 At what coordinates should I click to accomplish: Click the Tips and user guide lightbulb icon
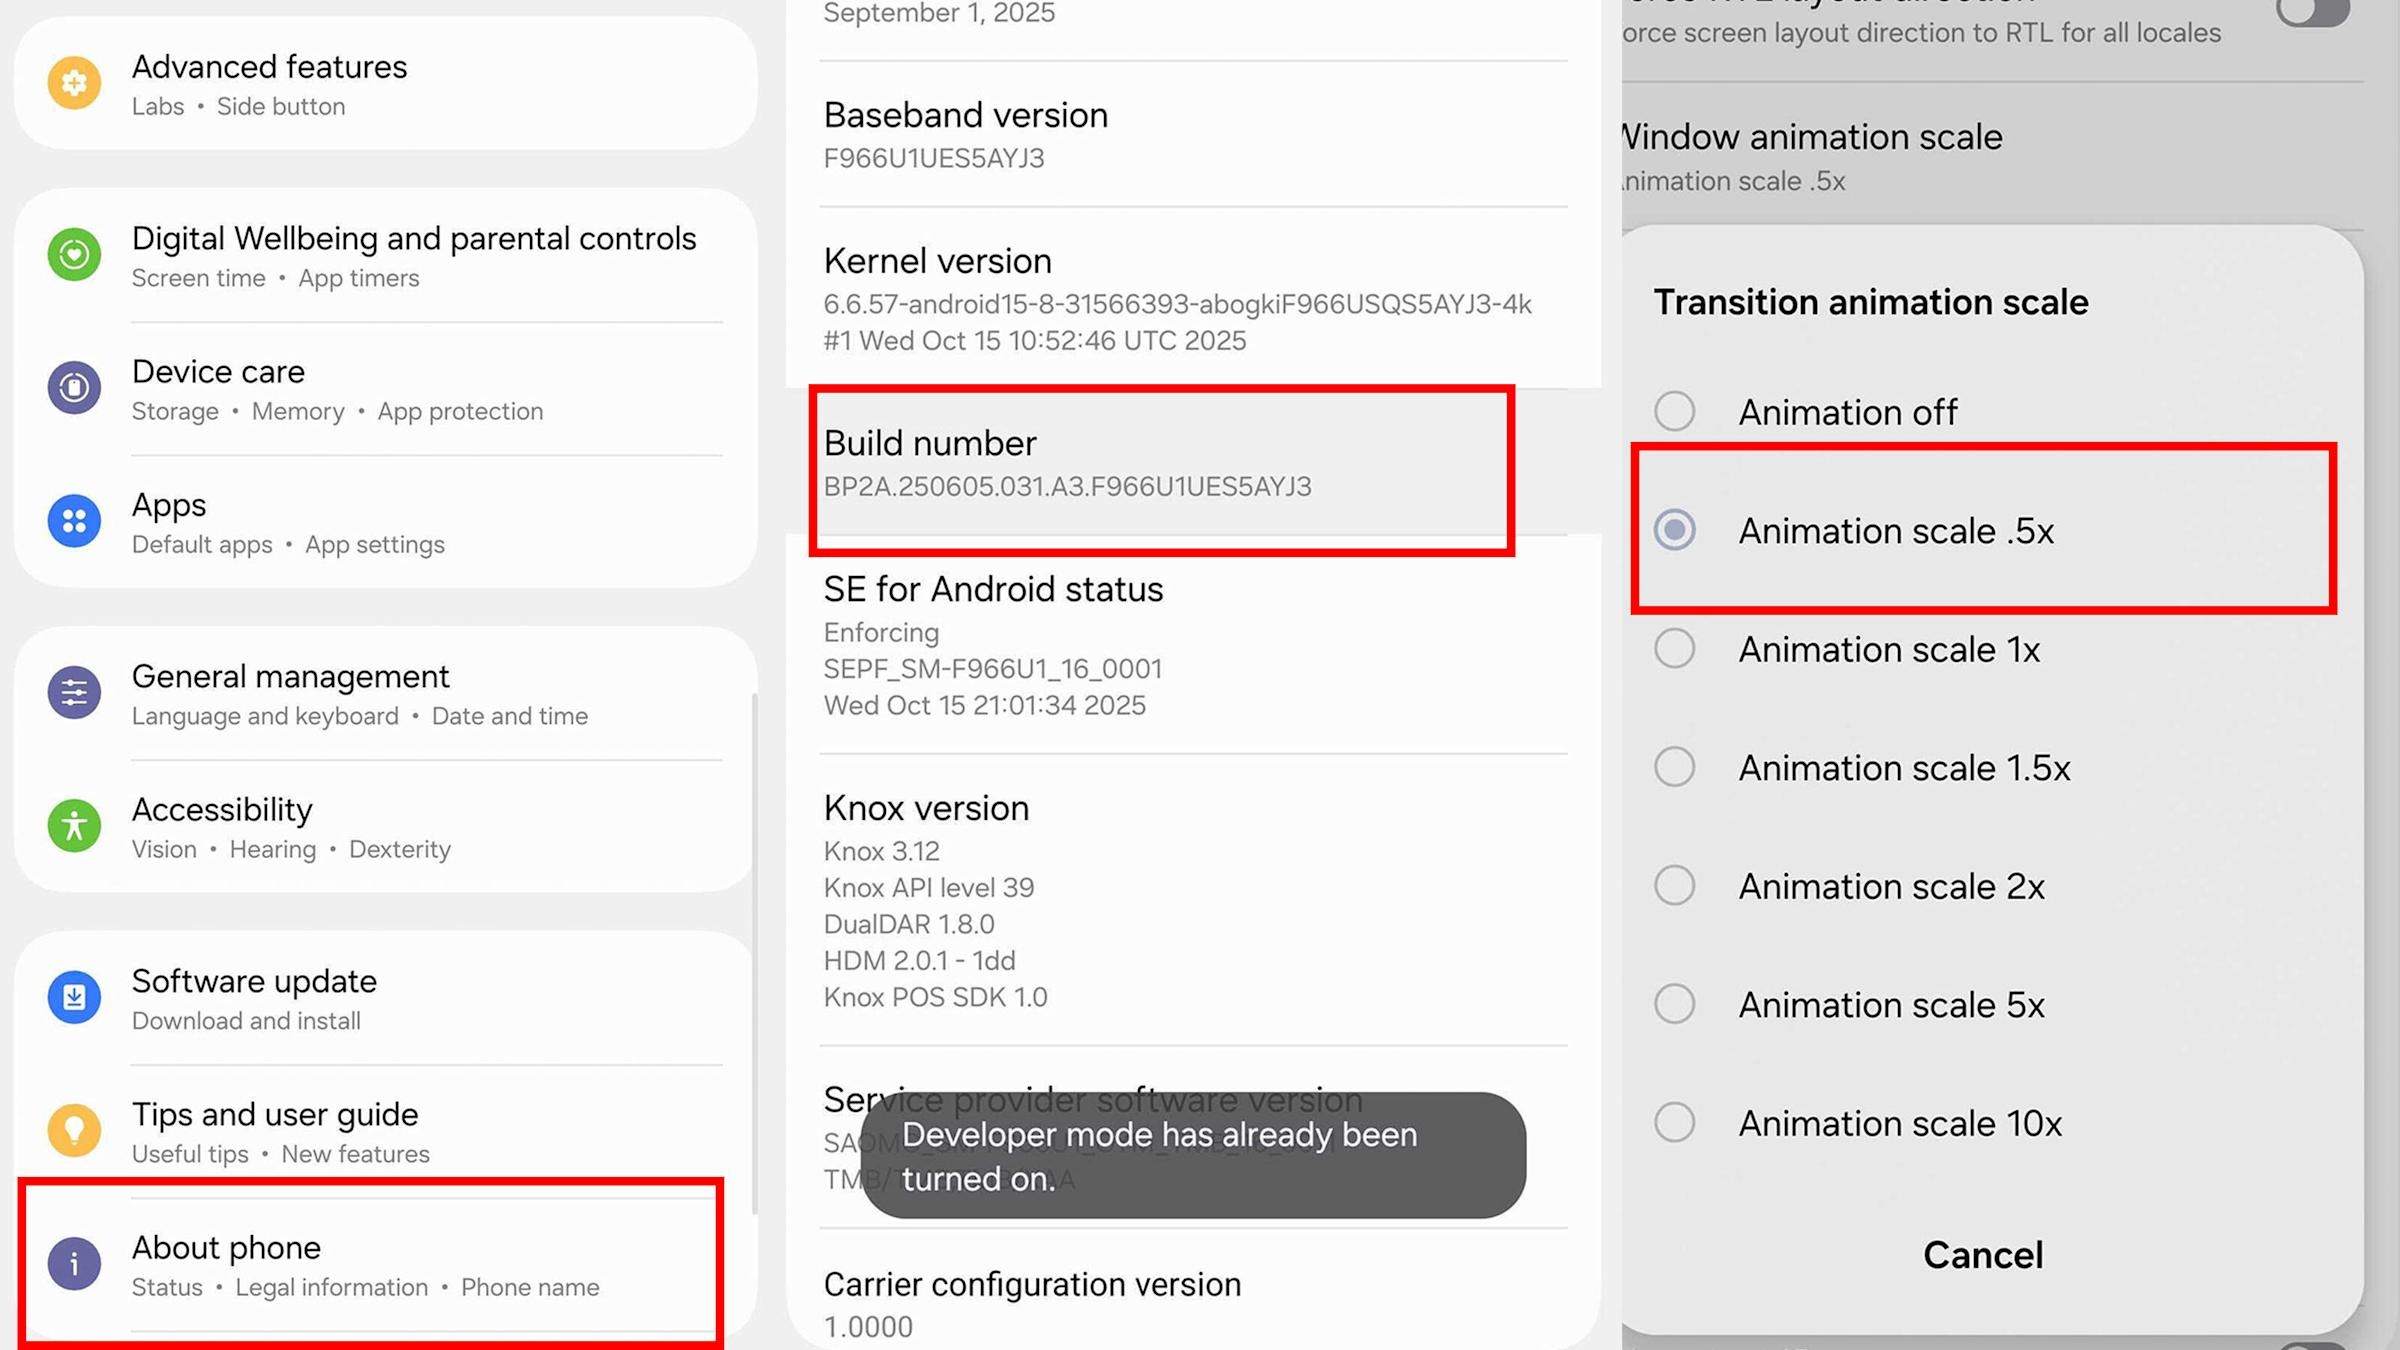(x=74, y=1130)
